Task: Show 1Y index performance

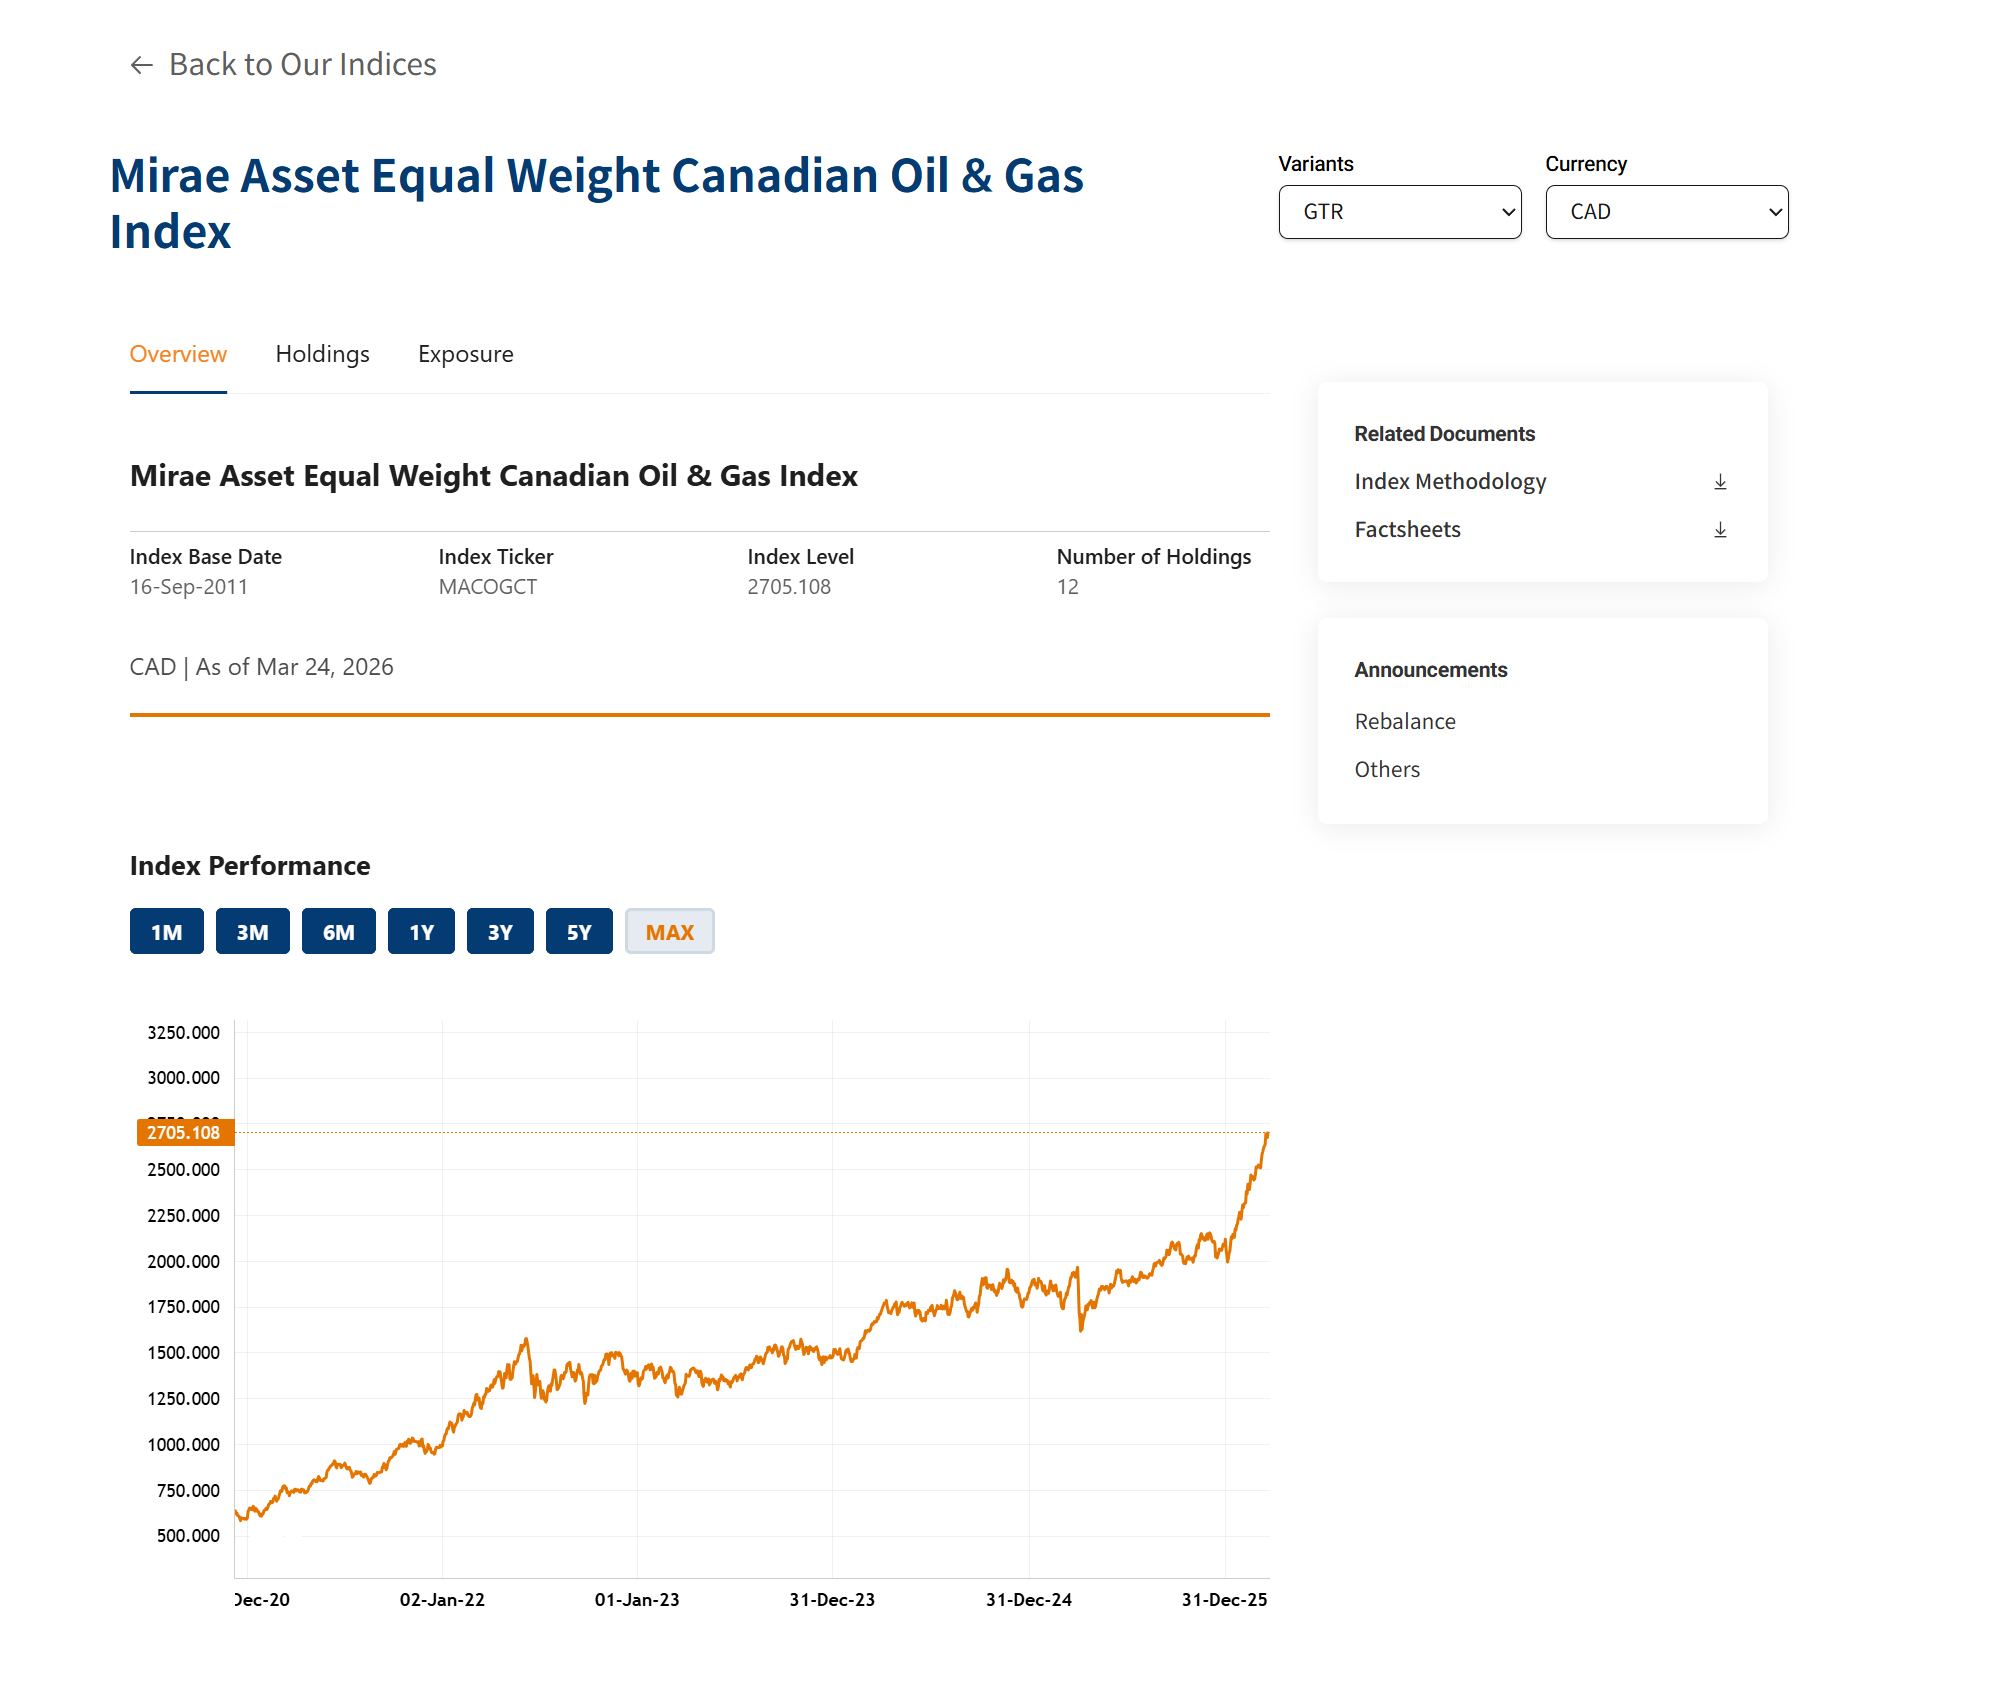Action: pyautogui.click(x=421, y=932)
